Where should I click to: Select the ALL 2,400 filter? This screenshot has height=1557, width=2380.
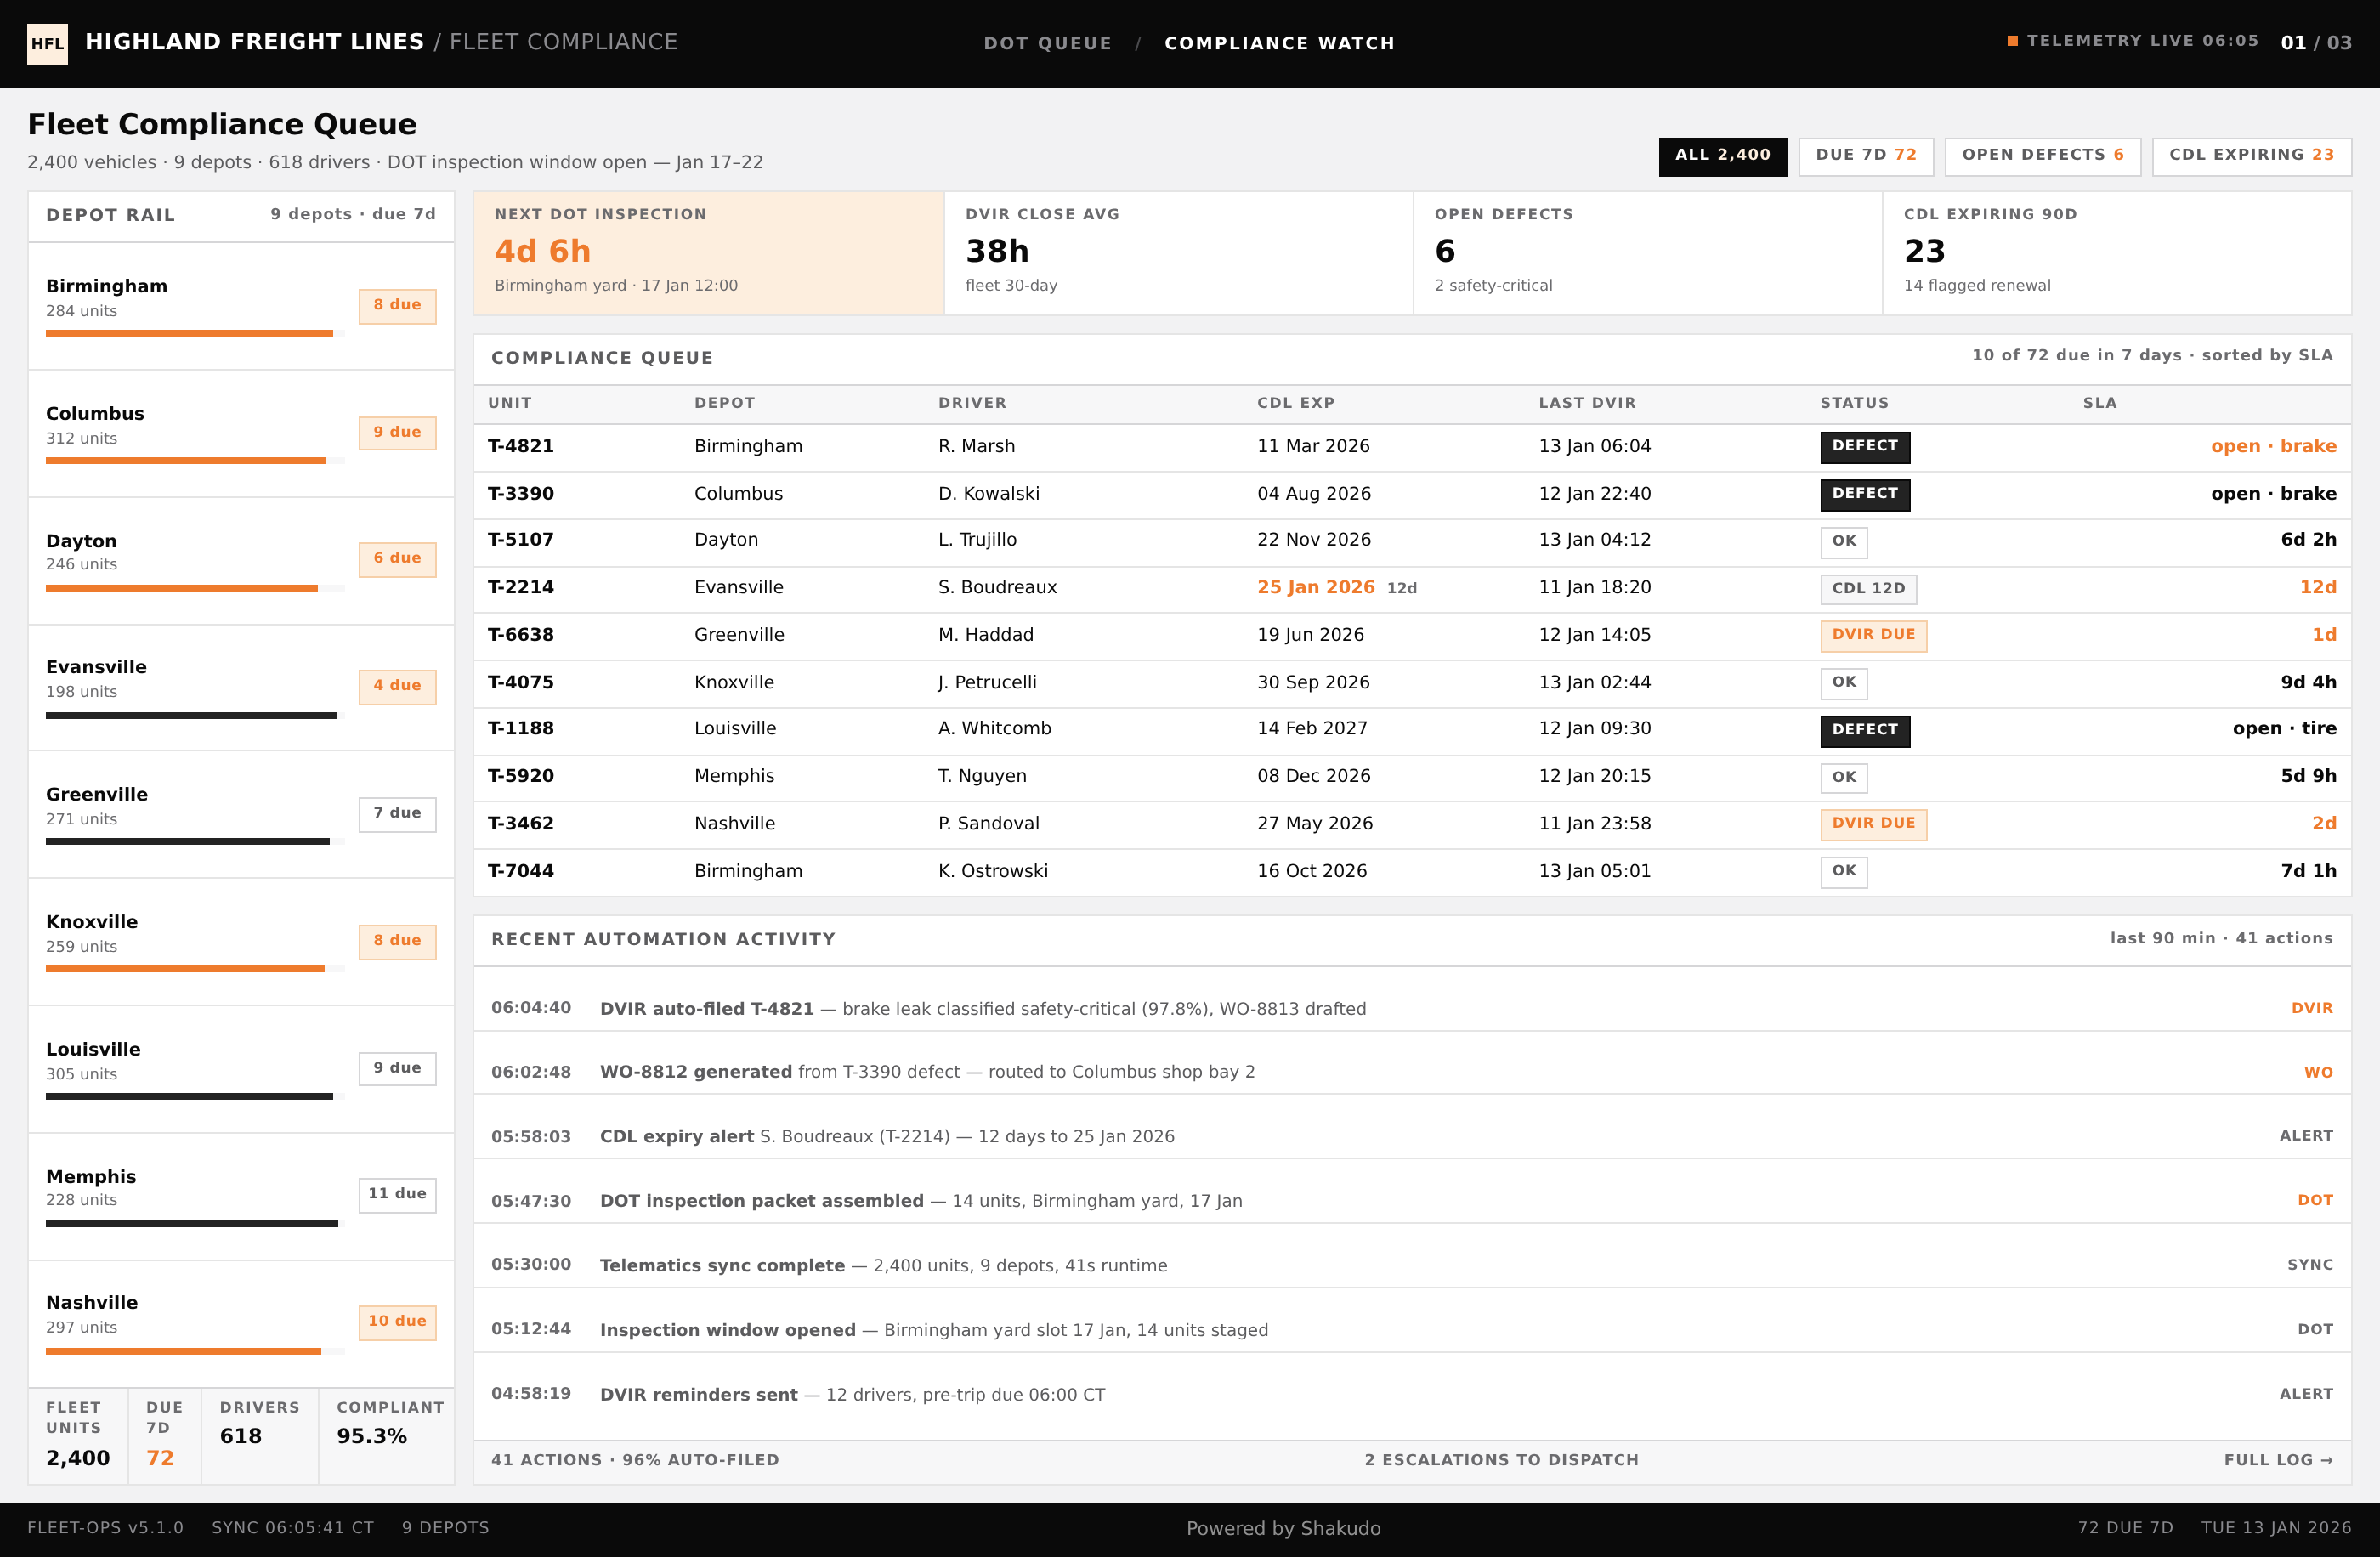(1722, 155)
